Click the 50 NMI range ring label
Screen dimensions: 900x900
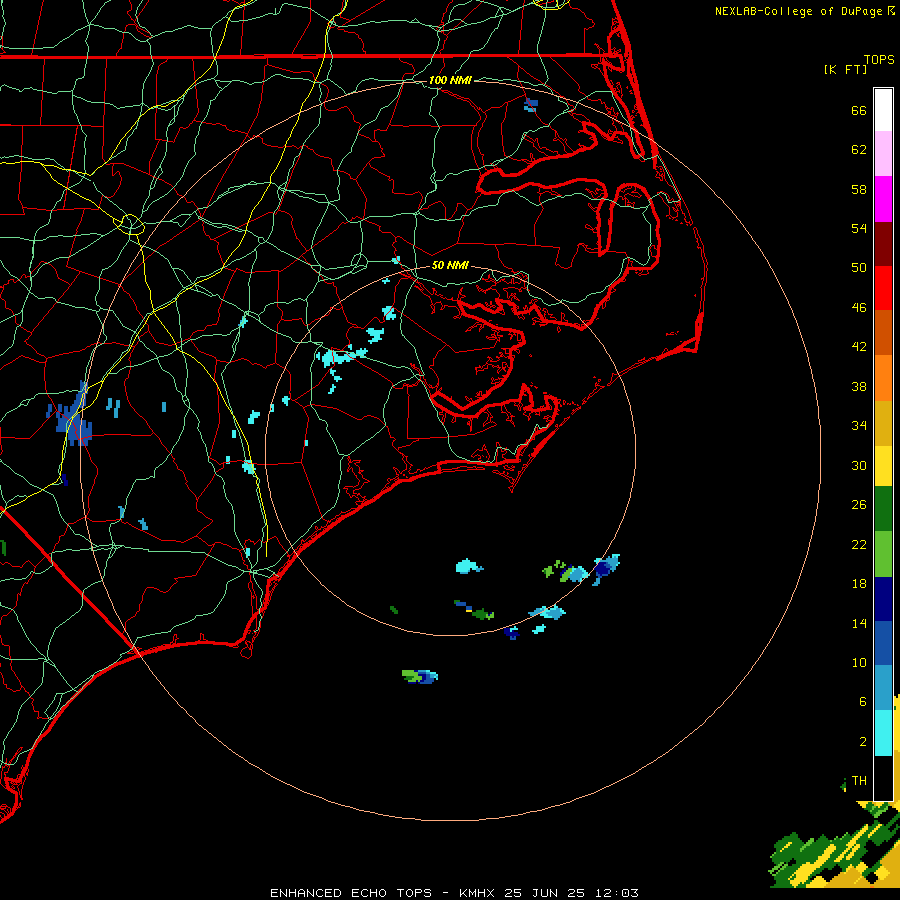click(450, 265)
